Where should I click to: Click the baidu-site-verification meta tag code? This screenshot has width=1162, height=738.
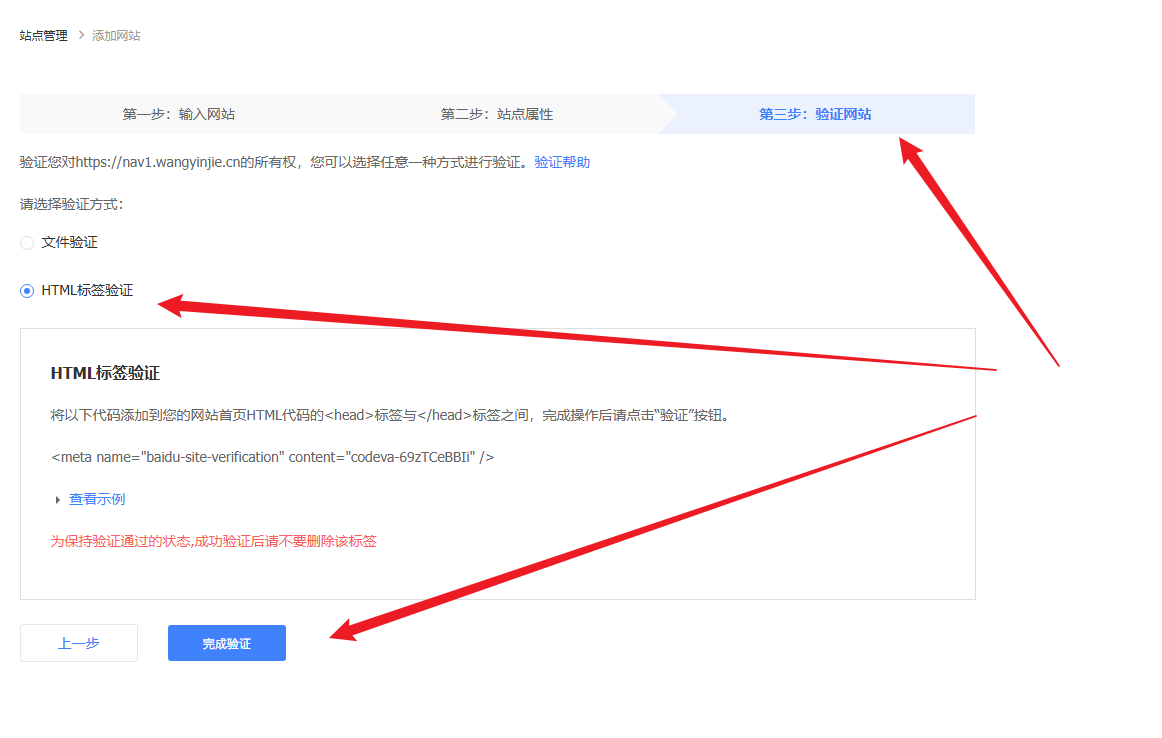point(272,457)
